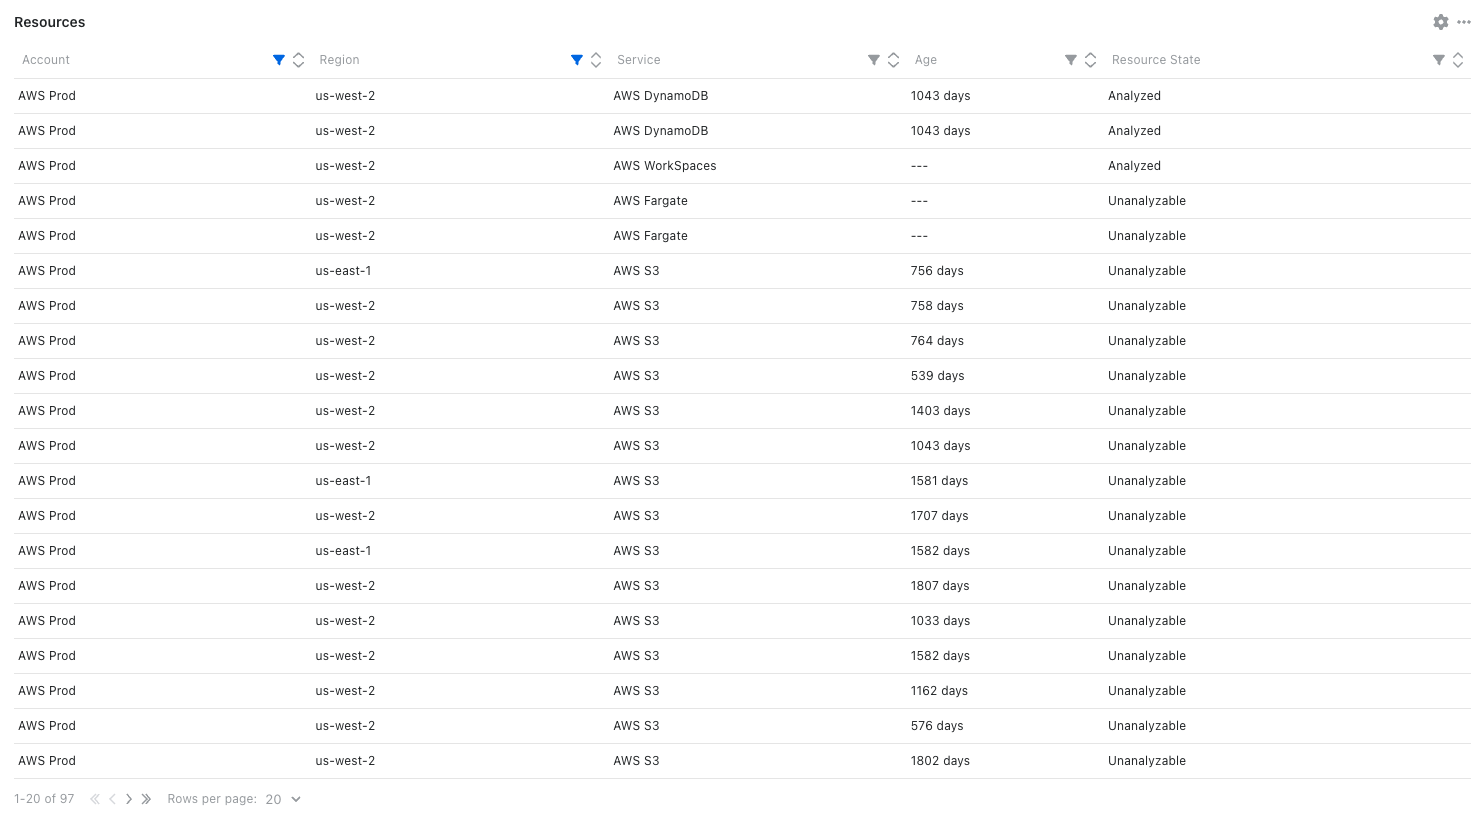
Task: Click the Resources panel title
Action: coord(50,22)
